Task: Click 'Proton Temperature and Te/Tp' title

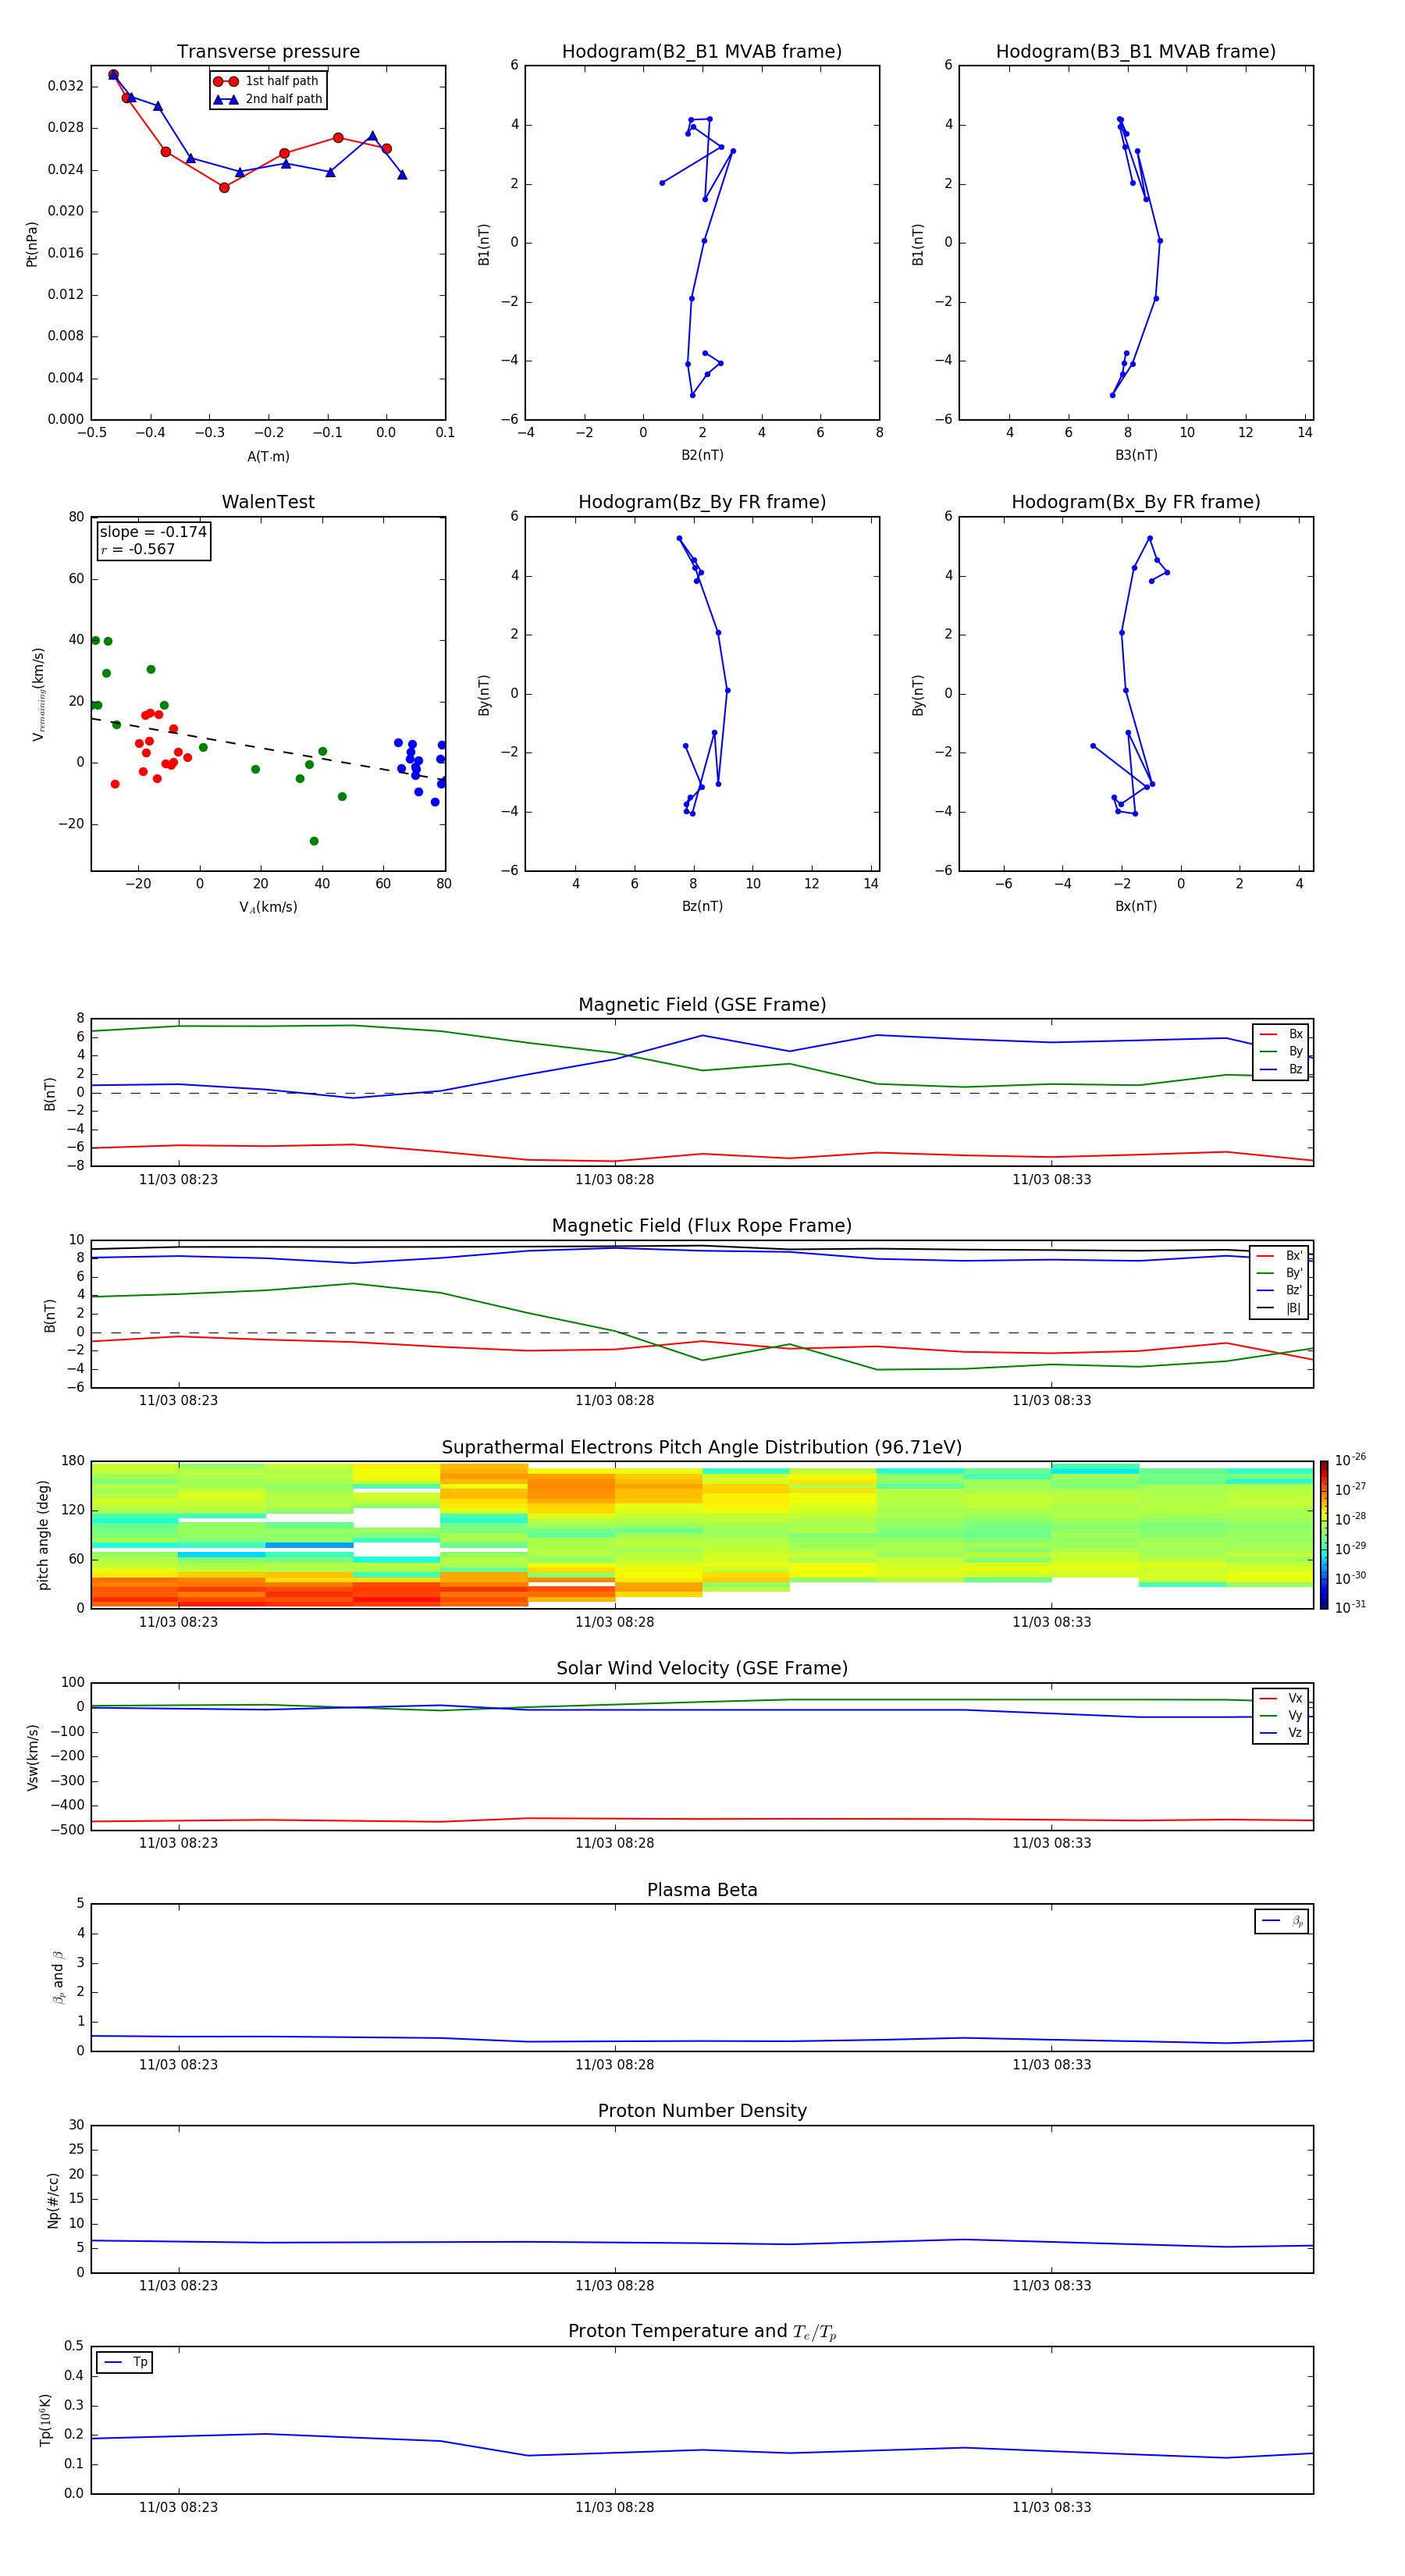Action: 702,2331
